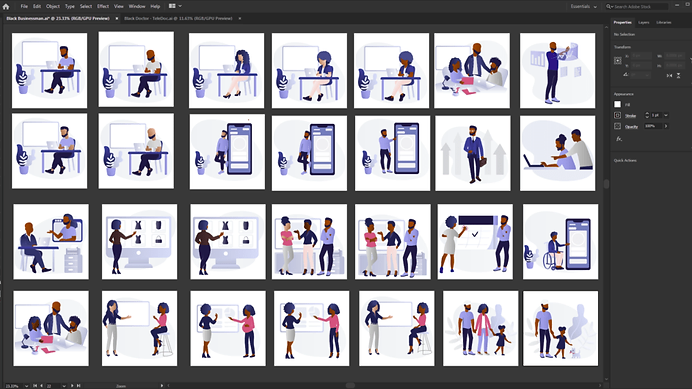Click the artboard number field in status bar
692x389 pixels.
pos(53,386)
